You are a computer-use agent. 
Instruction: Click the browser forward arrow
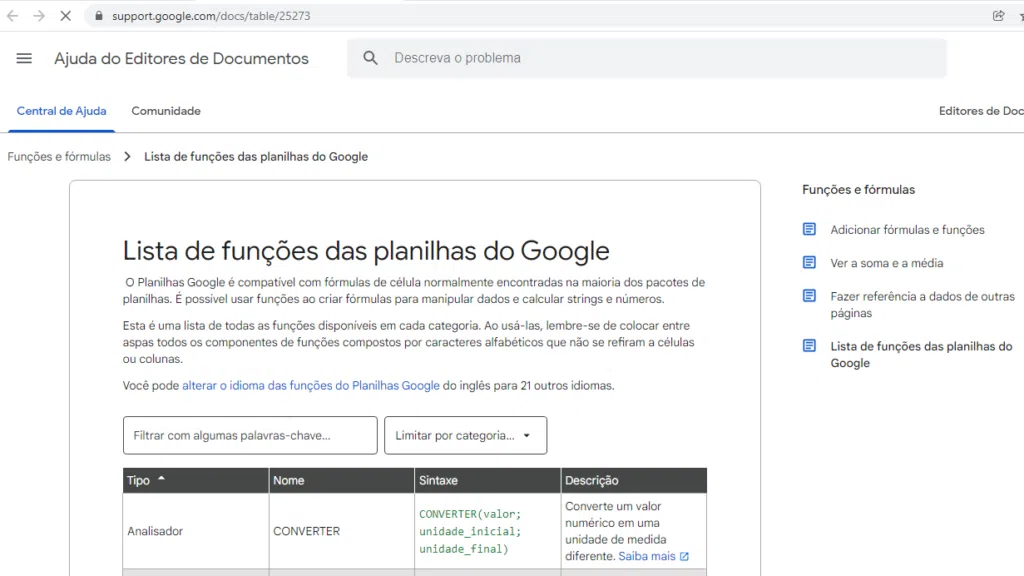[x=38, y=15]
